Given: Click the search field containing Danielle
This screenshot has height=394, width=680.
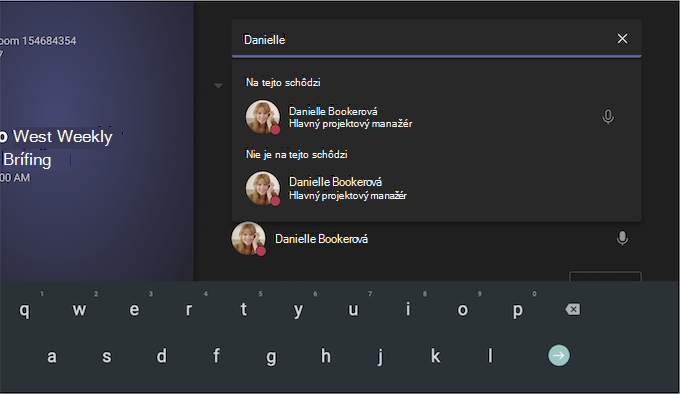Looking at the screenshot, I should click(x=436, y=39).
